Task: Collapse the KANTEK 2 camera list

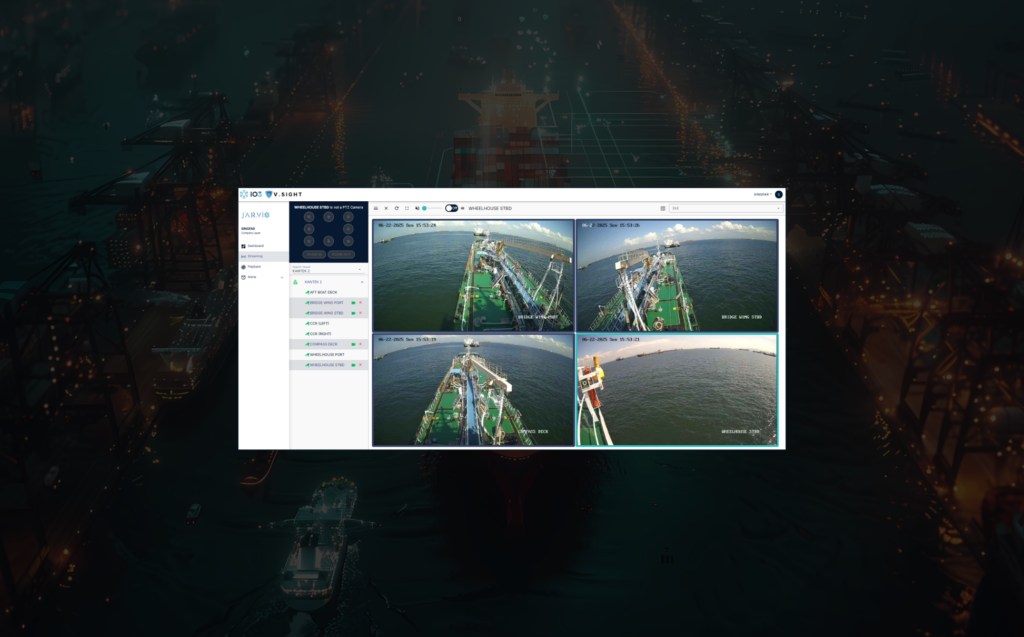Action: pos(360,282)
